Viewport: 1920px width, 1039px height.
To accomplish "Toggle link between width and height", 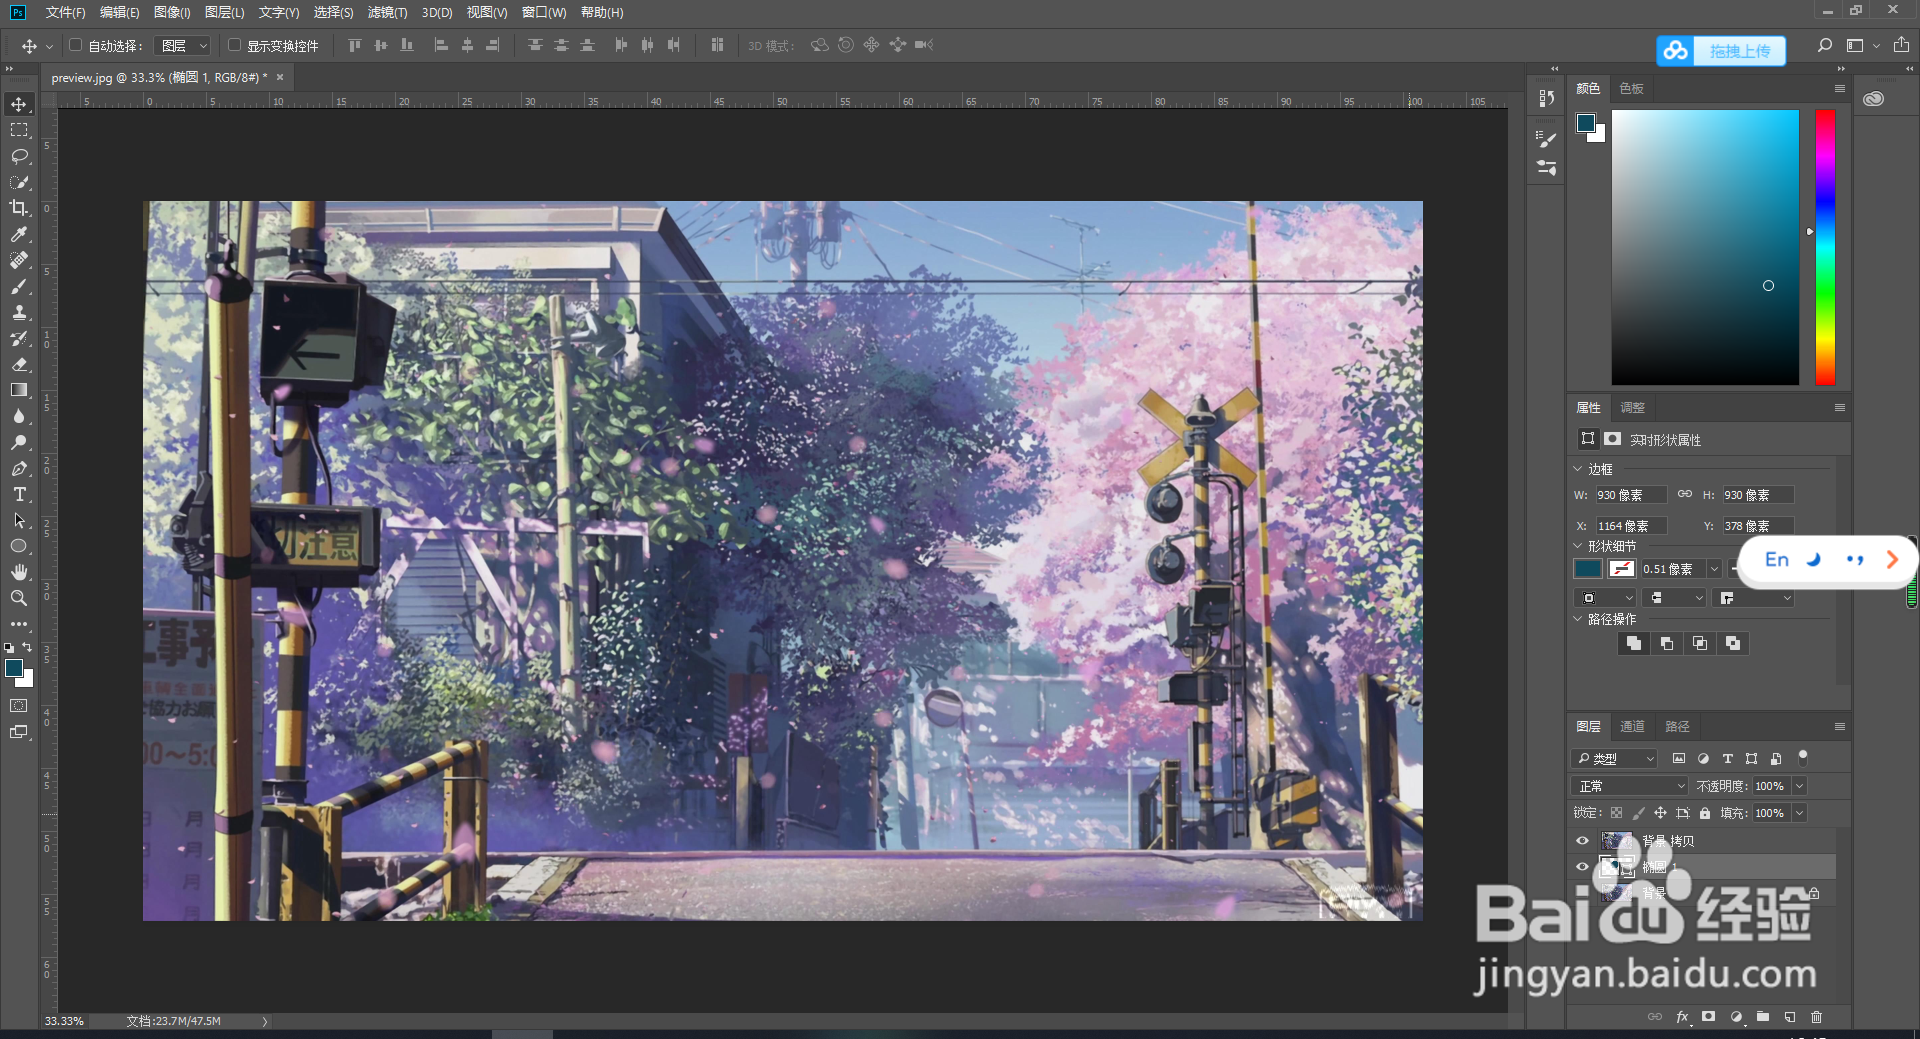I will point(1685,494).
